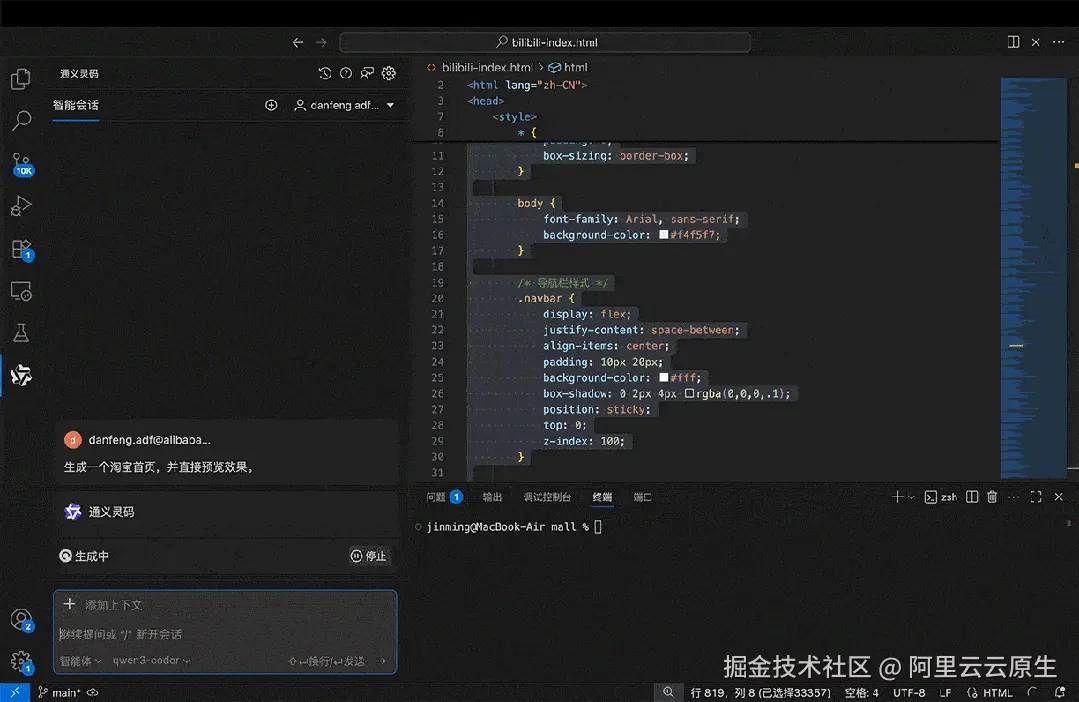The image size is (1079, 702).
Task: Open Lingma settings gear
Action: [x=389, y=73]
